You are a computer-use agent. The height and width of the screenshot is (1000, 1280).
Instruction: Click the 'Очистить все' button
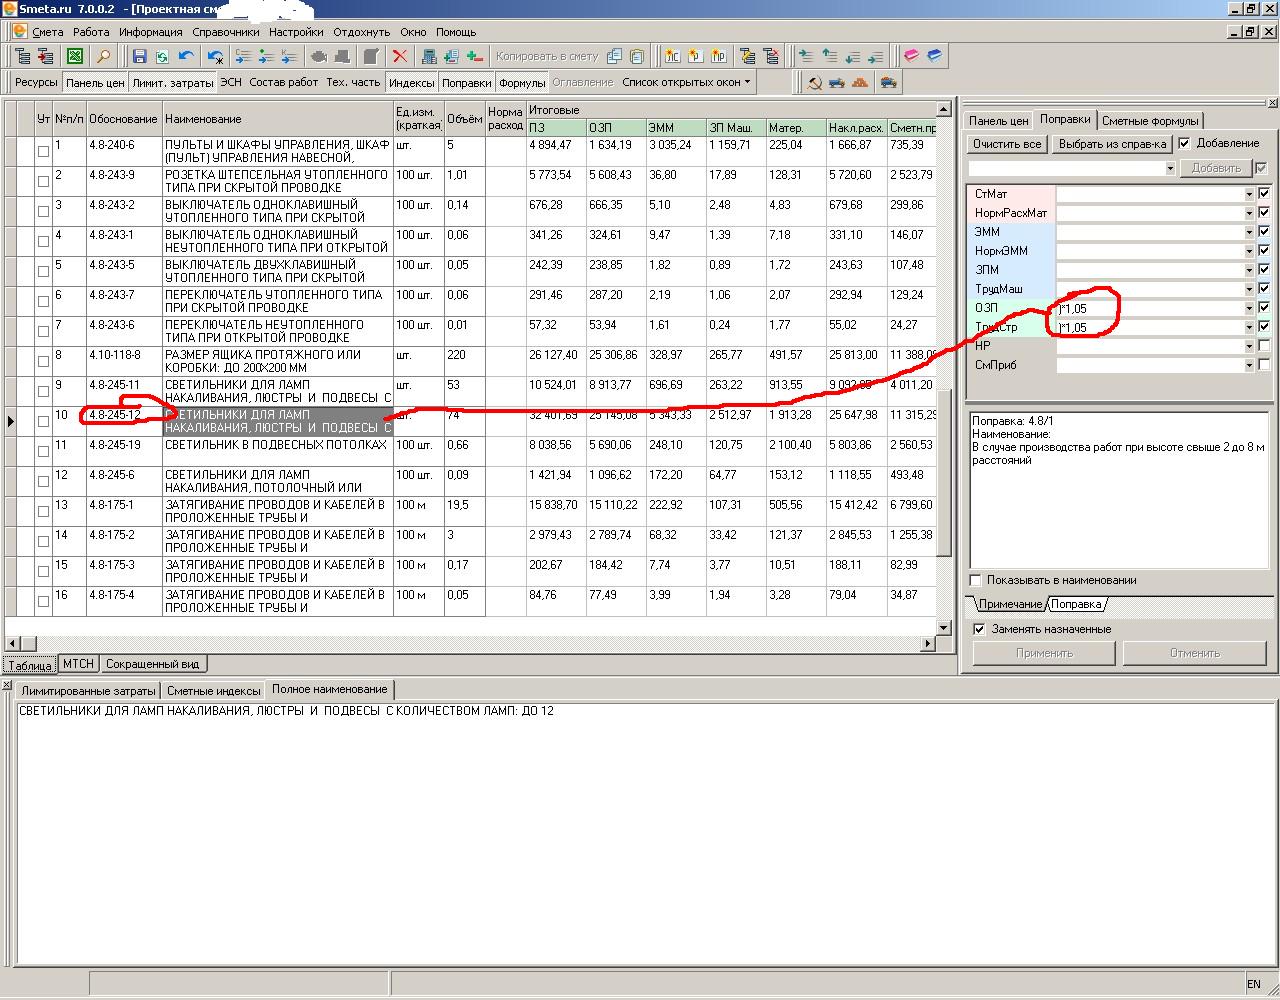point(1007,144)
